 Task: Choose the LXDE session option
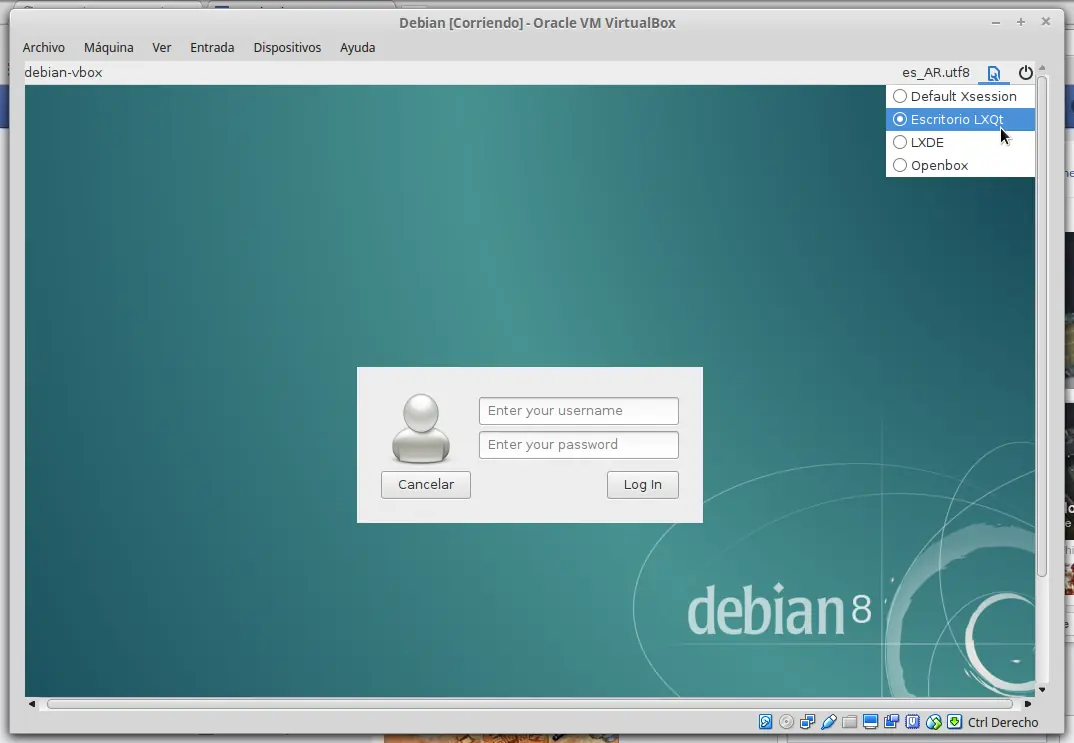coord(960,142)
